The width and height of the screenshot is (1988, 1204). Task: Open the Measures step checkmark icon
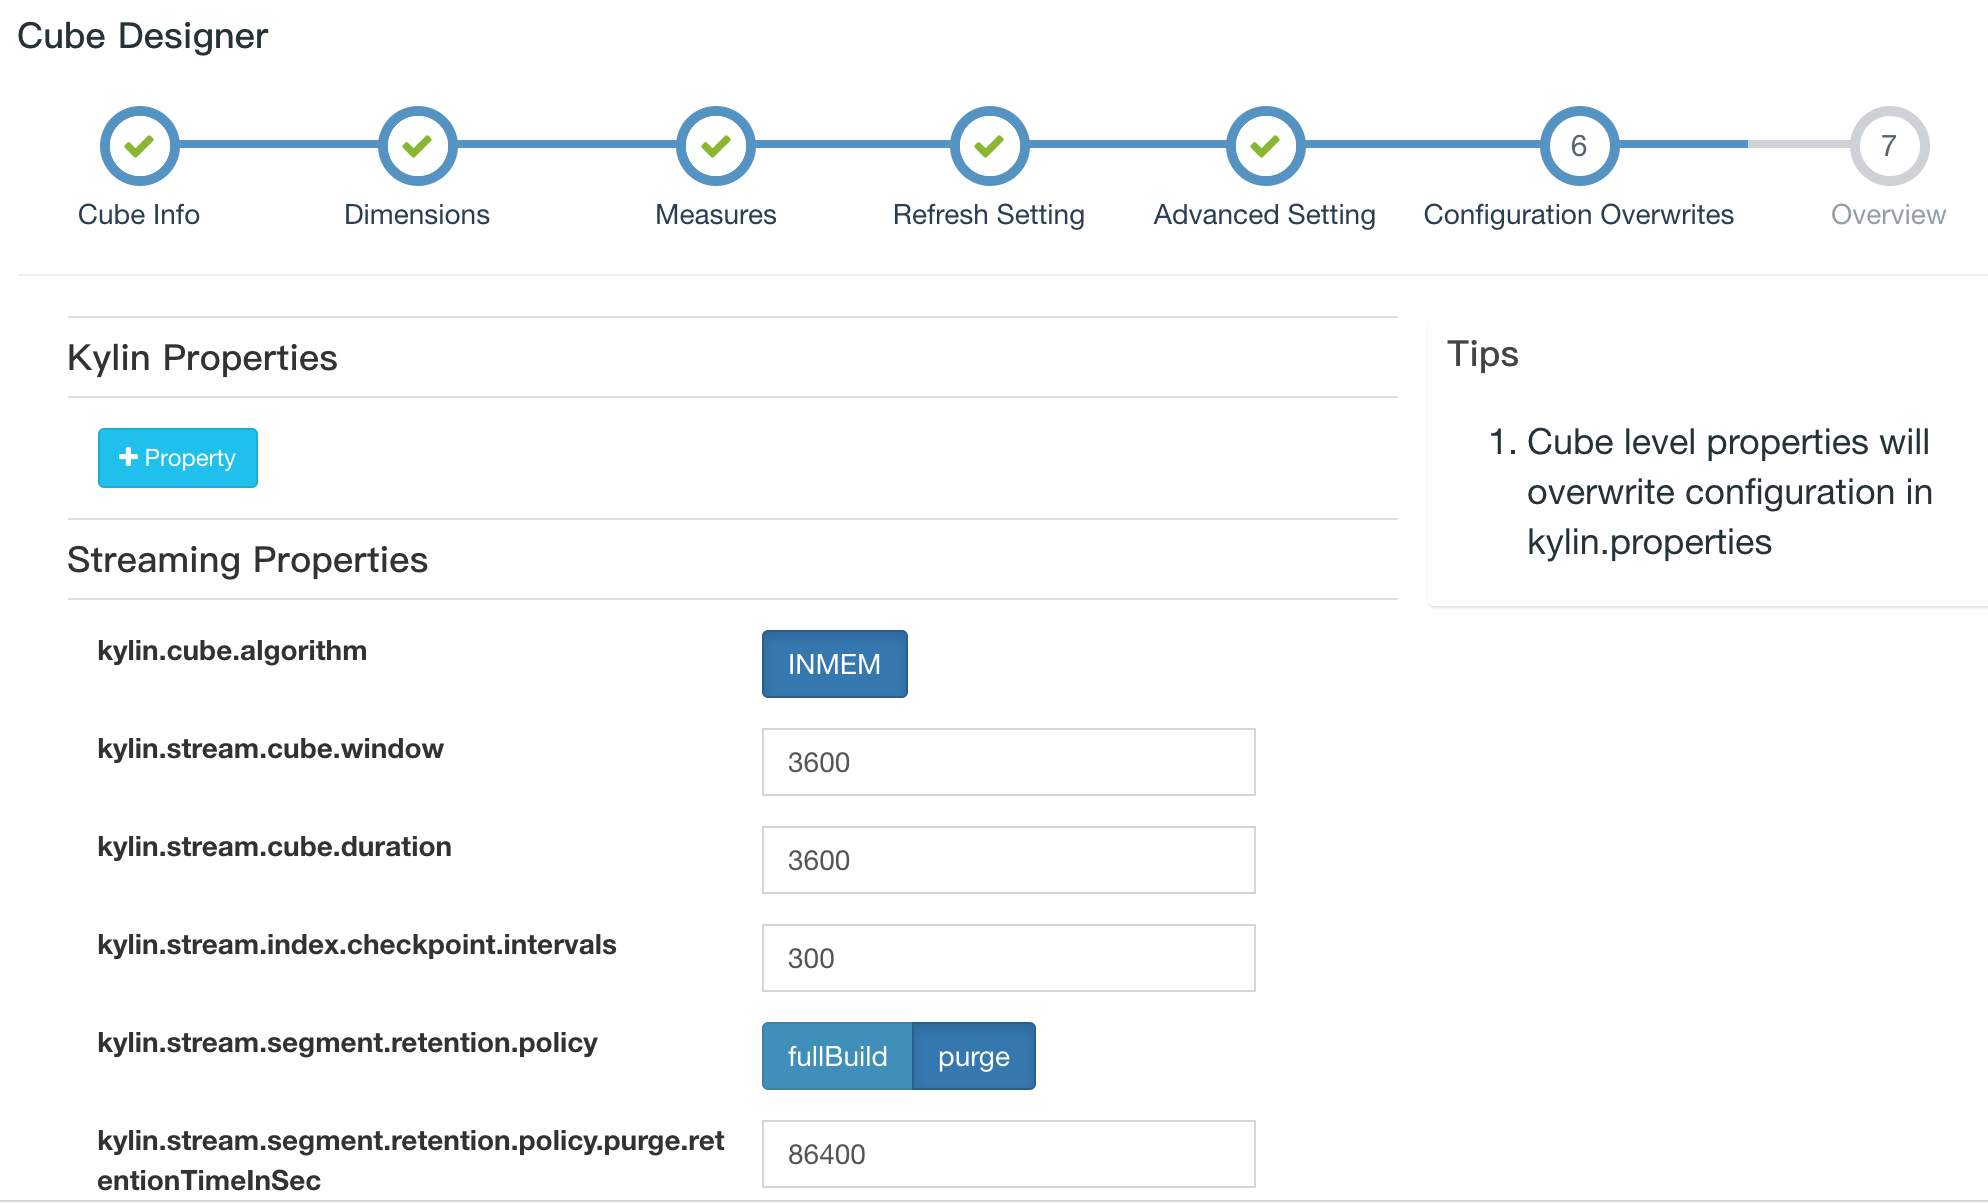(x=715, y=146)
